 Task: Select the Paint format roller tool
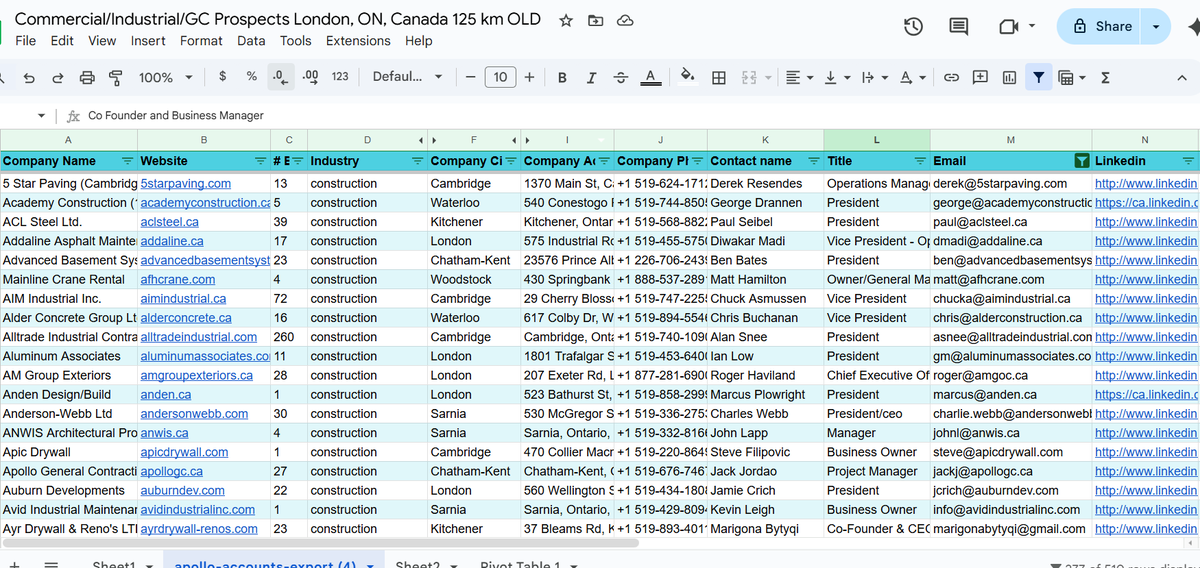coord(115,77)
